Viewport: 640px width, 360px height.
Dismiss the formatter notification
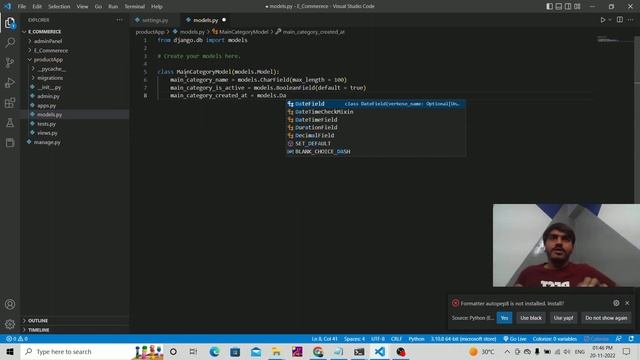[x=627, y=303]
